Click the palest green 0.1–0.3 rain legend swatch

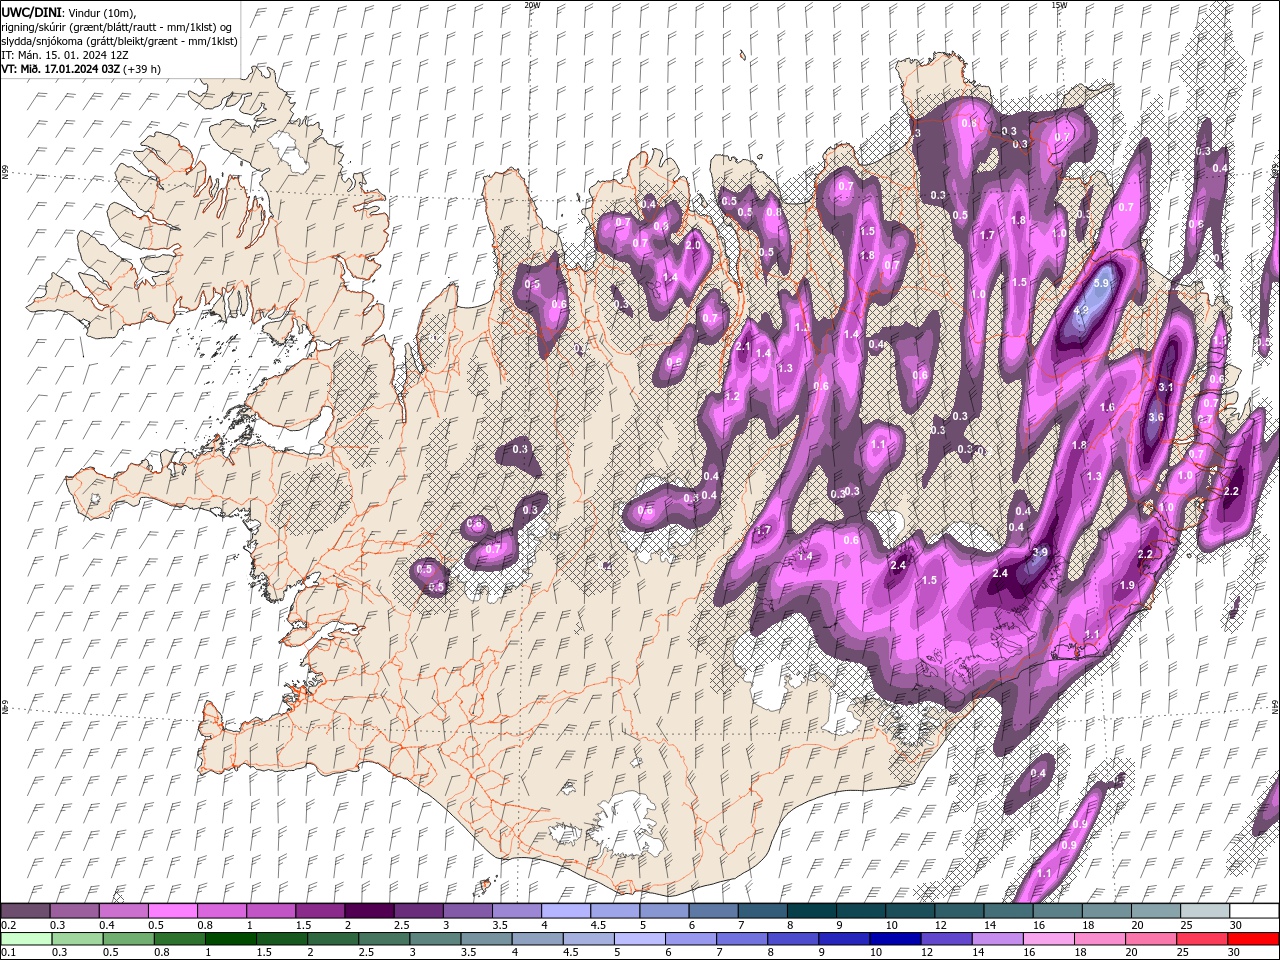25,939
